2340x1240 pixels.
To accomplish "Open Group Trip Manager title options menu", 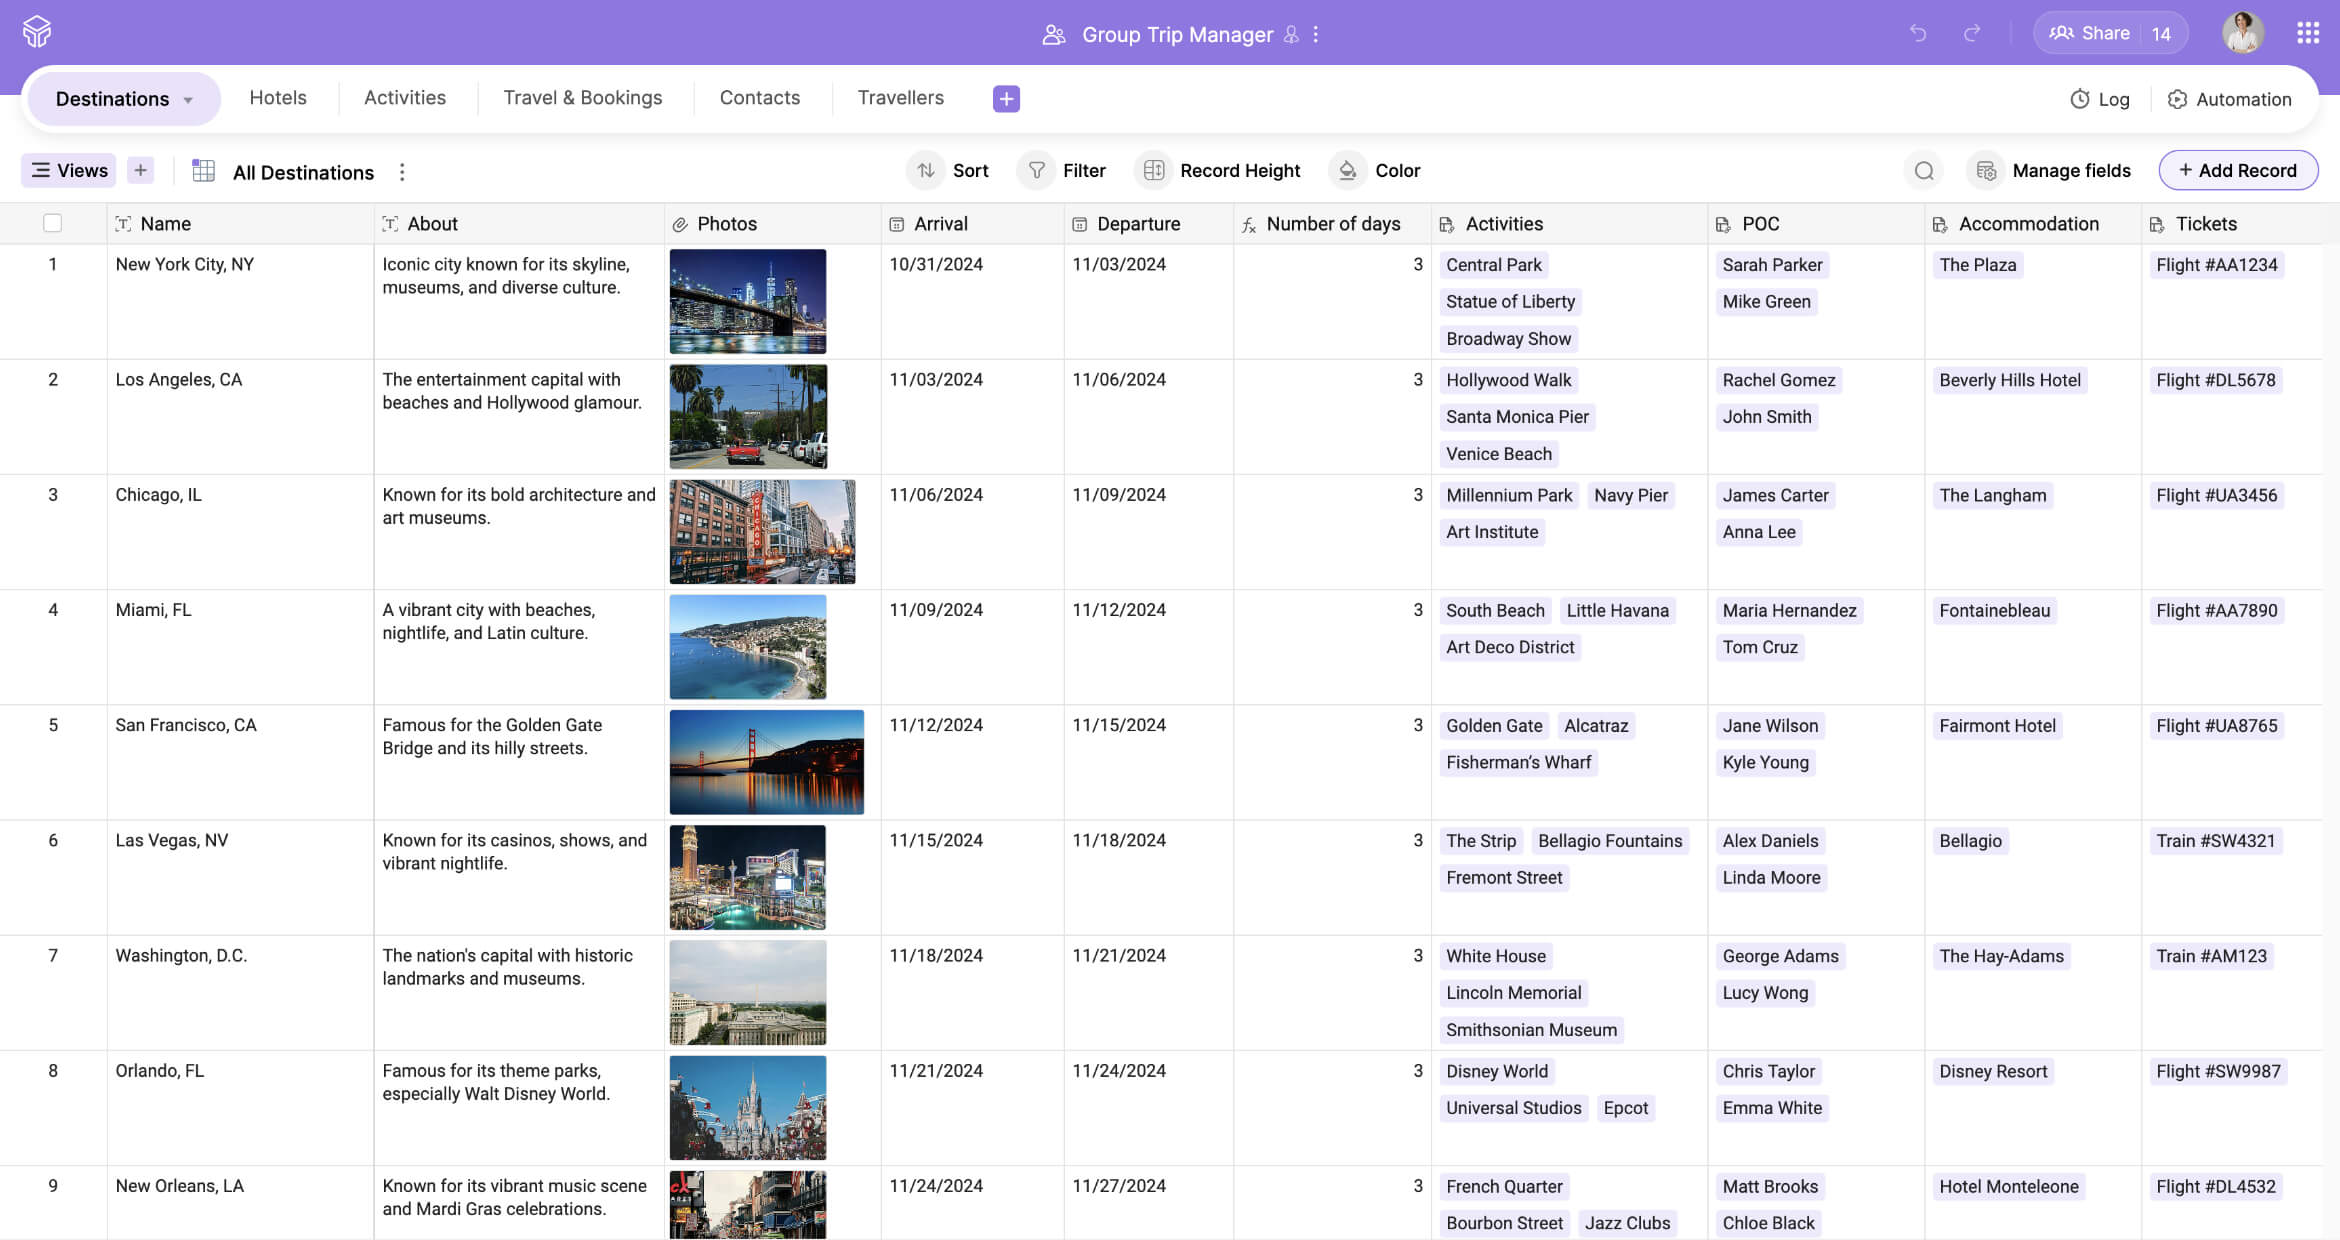I will pos(1316,34).
